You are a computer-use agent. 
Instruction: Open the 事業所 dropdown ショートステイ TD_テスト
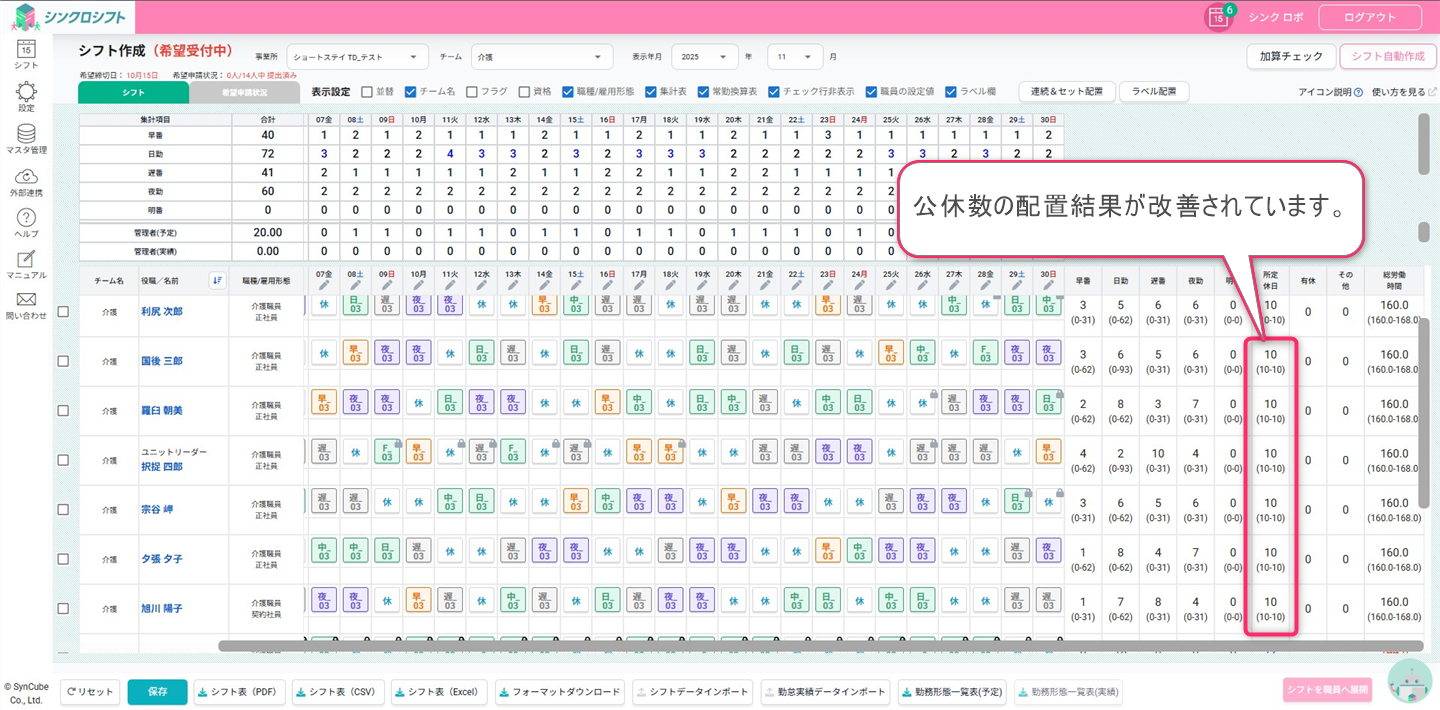pyautogui.click(x=357, y=57)
